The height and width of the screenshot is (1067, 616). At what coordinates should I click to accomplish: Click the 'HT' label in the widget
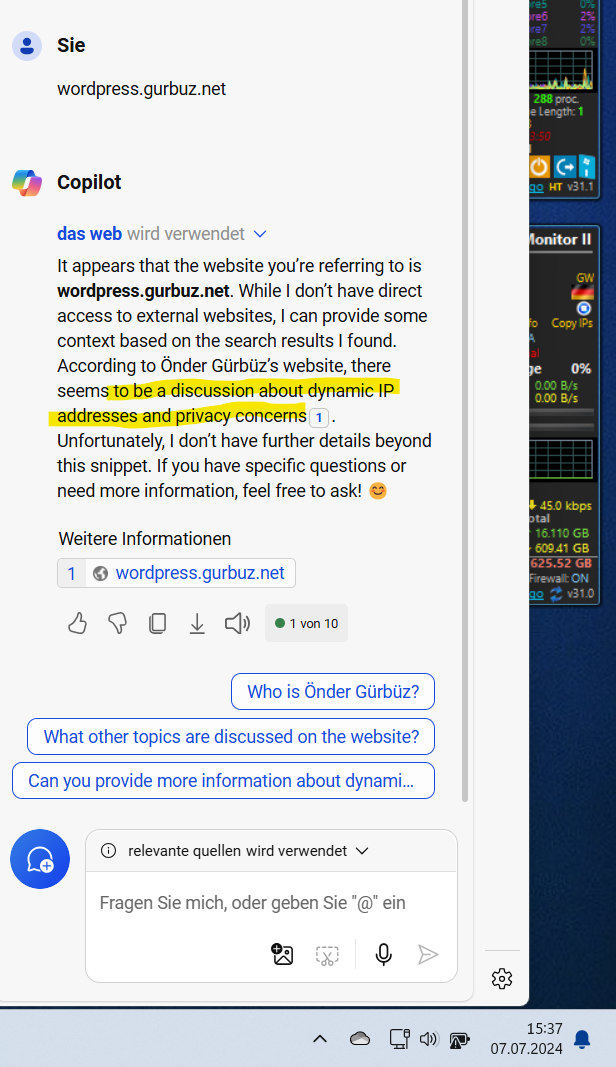[555, 186]
